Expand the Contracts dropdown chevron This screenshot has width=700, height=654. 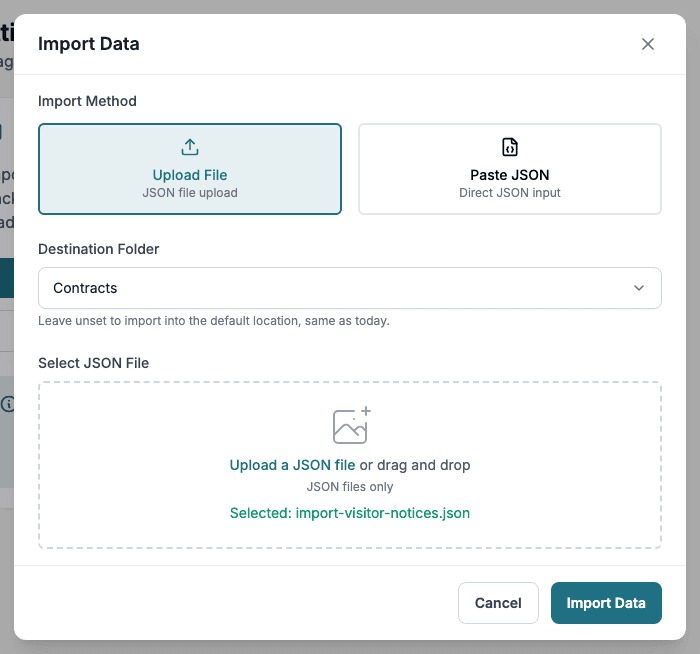coord(639,288)
